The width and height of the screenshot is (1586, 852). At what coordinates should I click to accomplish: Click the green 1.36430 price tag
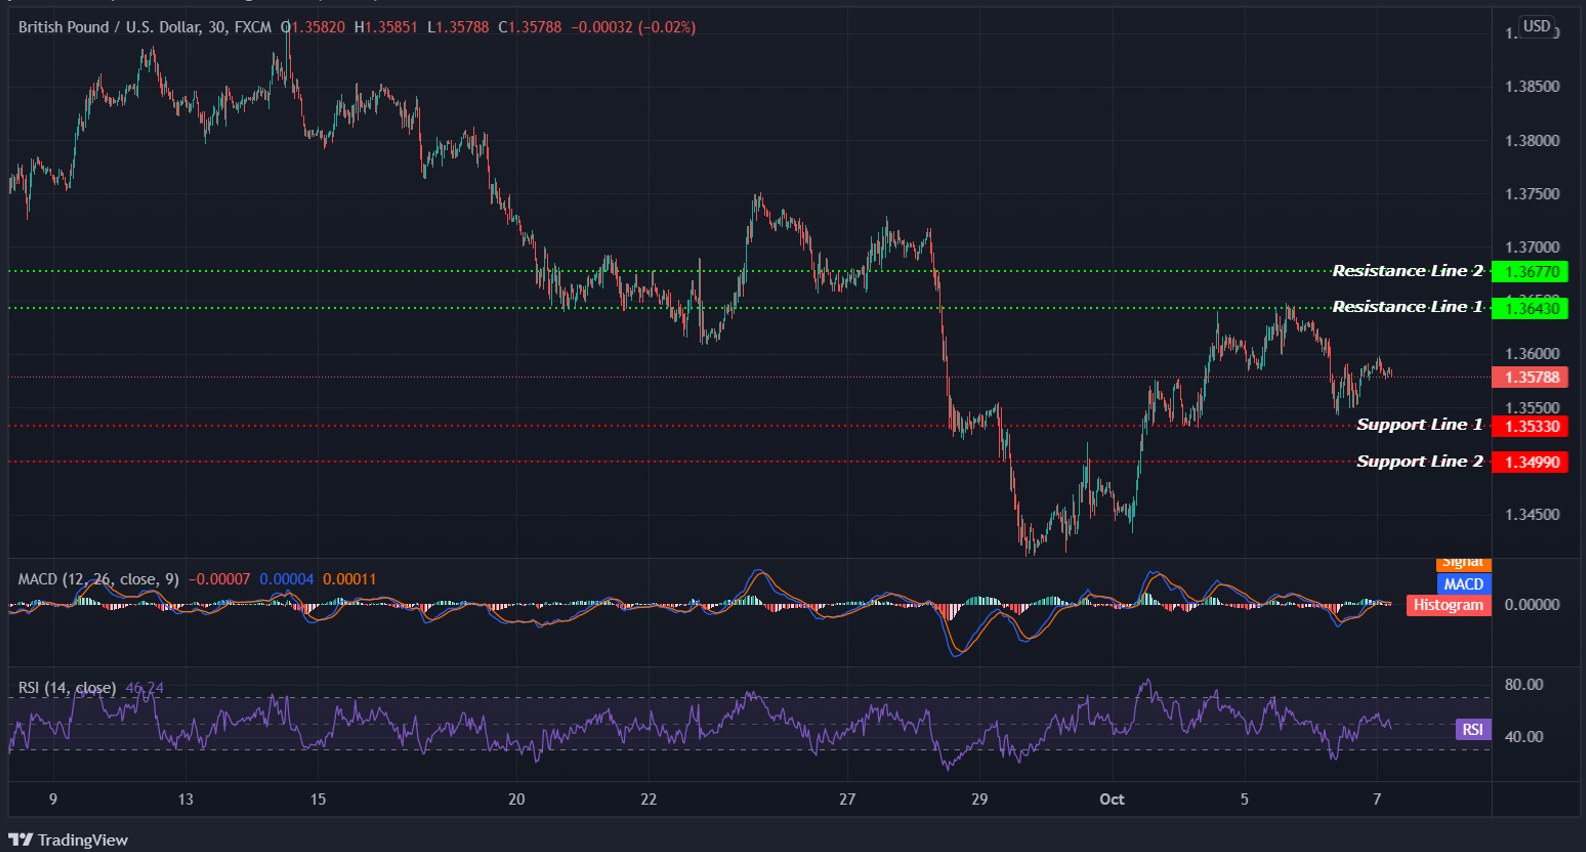pyautogui.click(x=1530, y=308)
